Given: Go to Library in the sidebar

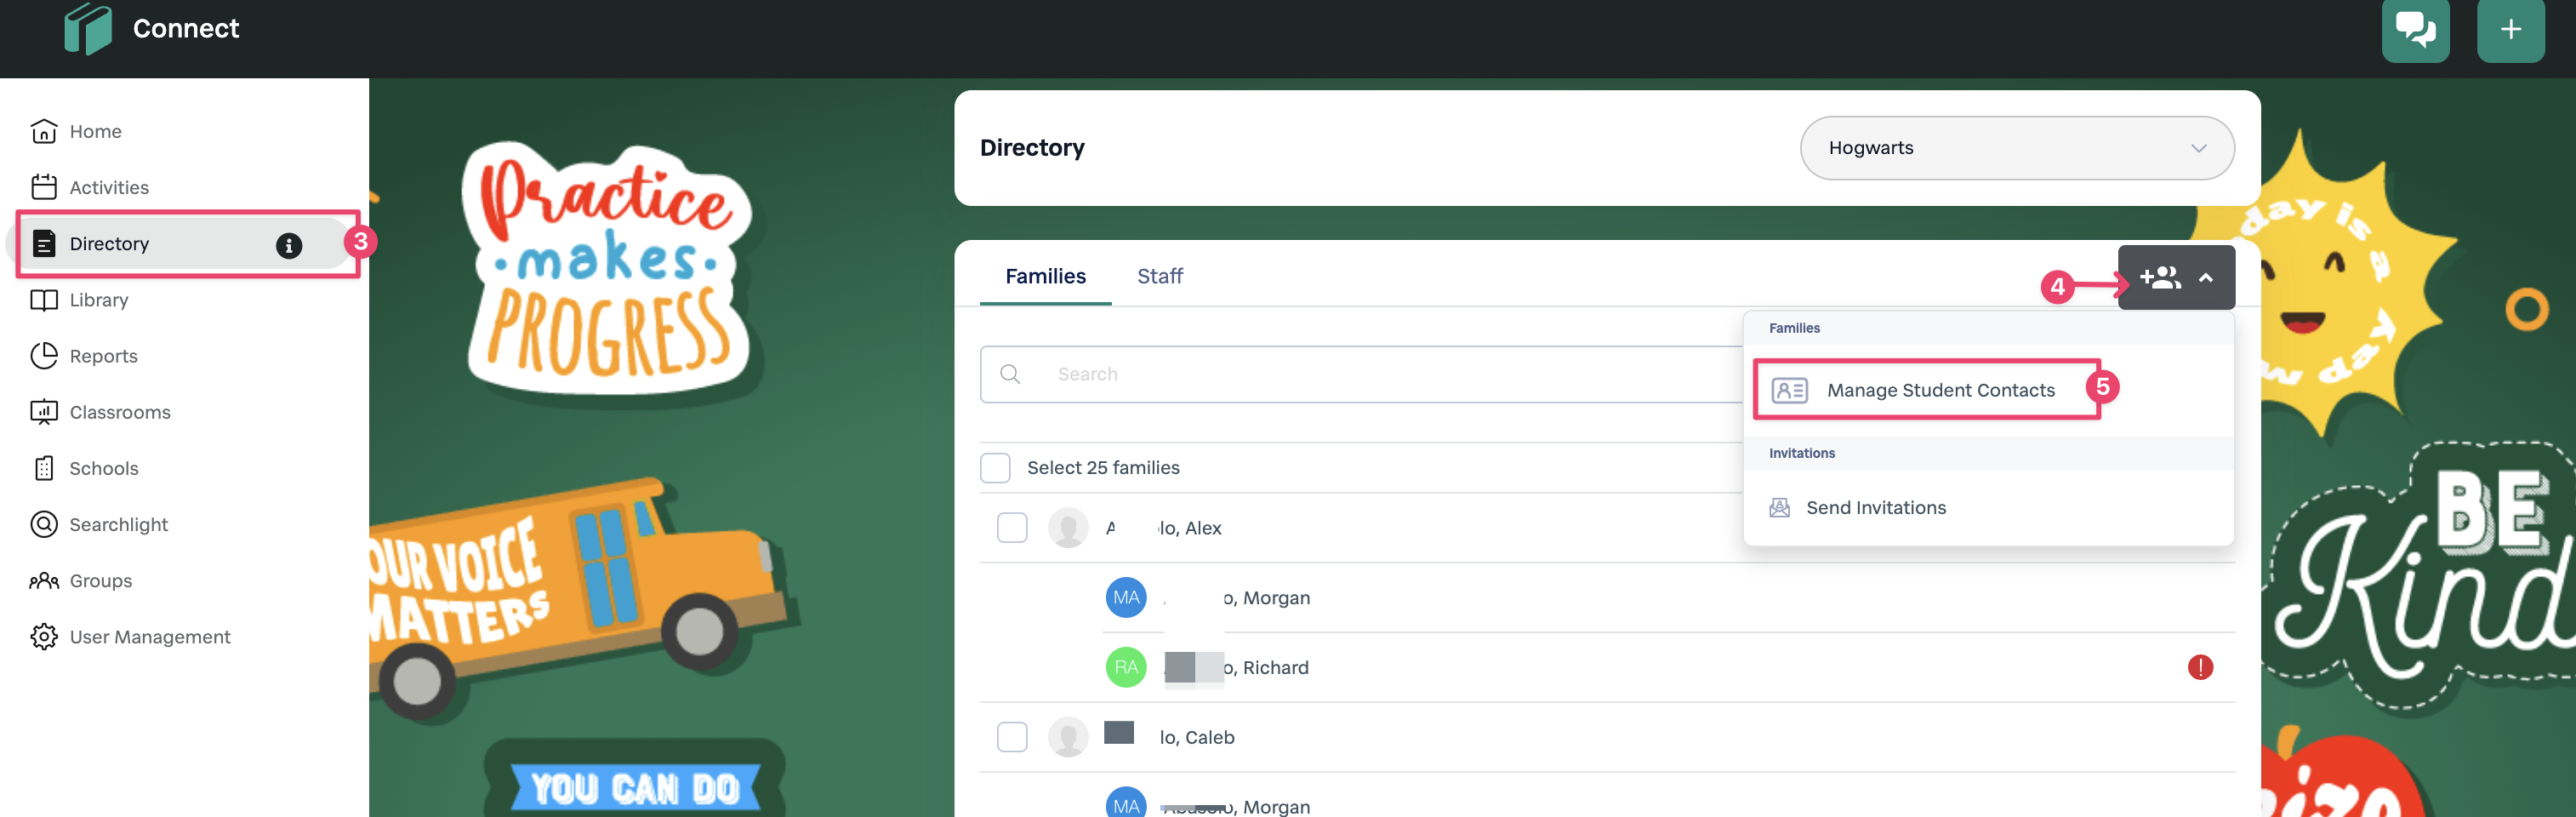Looking at the screenshot, I should [x=99, y=300].
